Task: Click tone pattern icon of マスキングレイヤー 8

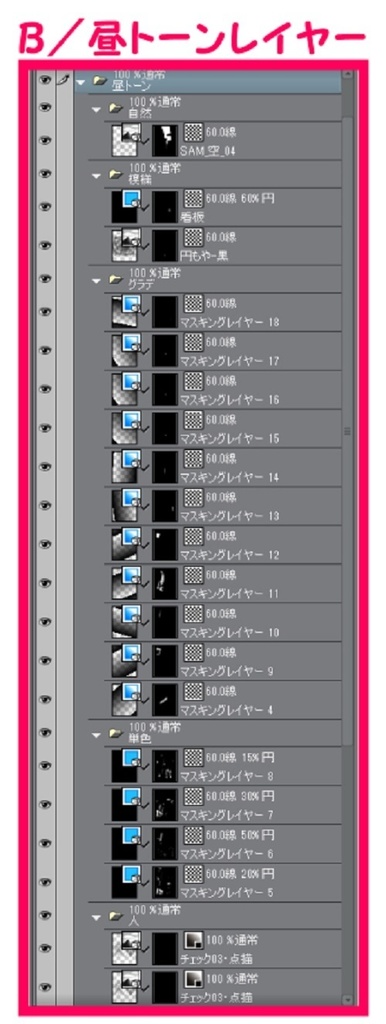Action: (193, 758)
